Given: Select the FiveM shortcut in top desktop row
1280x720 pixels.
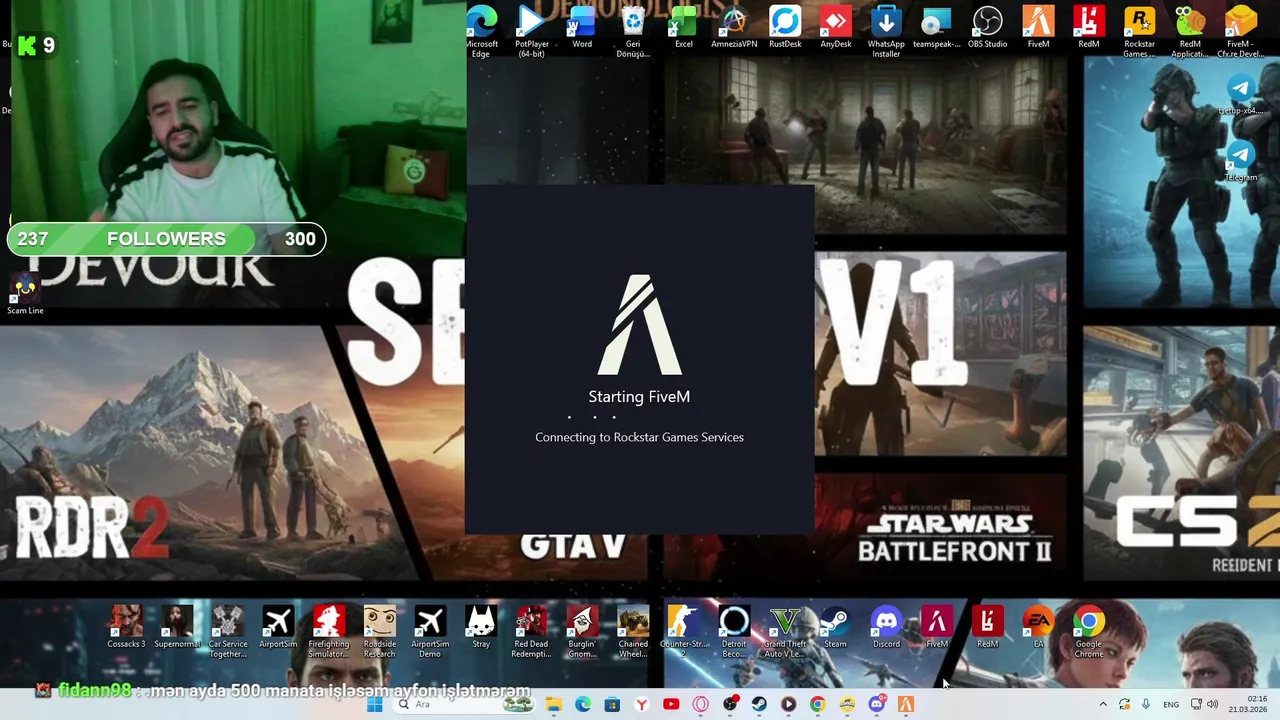Looking at the screenshot, I should point(1038,27).
